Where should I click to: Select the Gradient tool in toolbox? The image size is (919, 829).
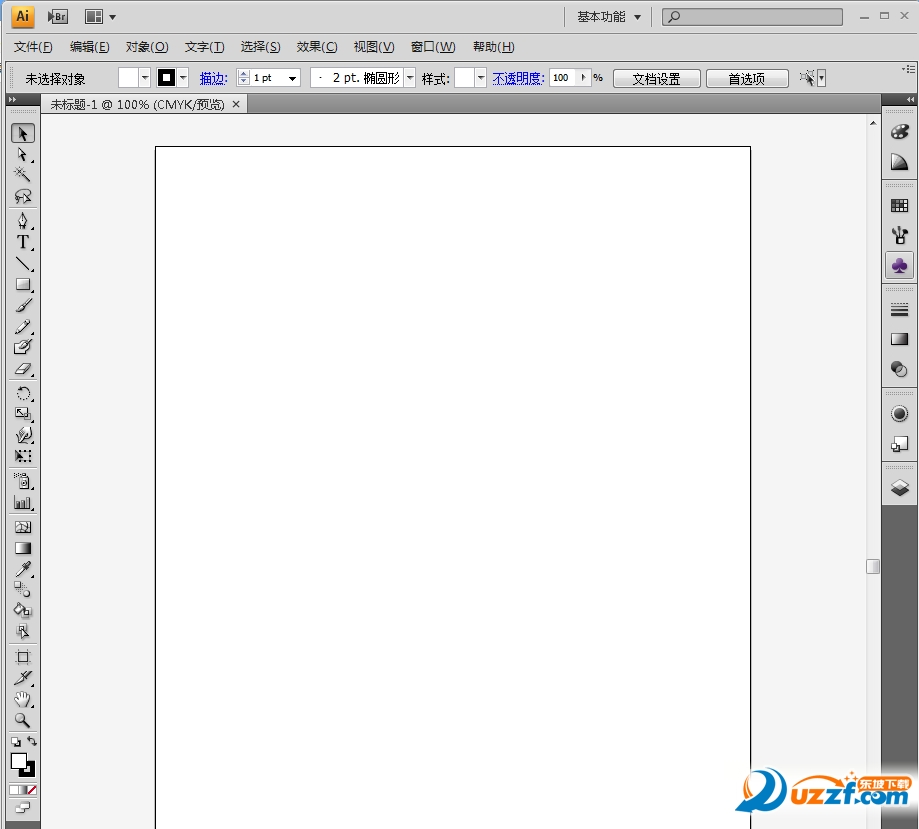[x=23, y=548]
